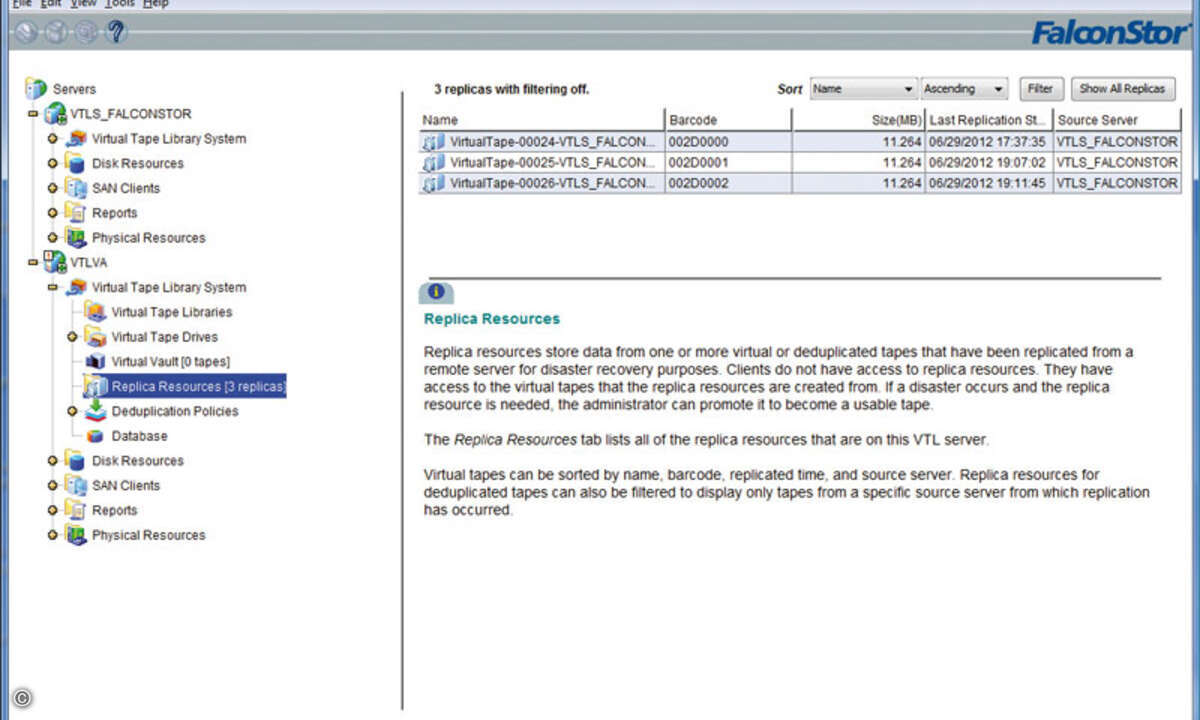Viewport: 1200px width, 720px height.
Task: Select the Database icon in tree
Action: [x=95, y=436]
